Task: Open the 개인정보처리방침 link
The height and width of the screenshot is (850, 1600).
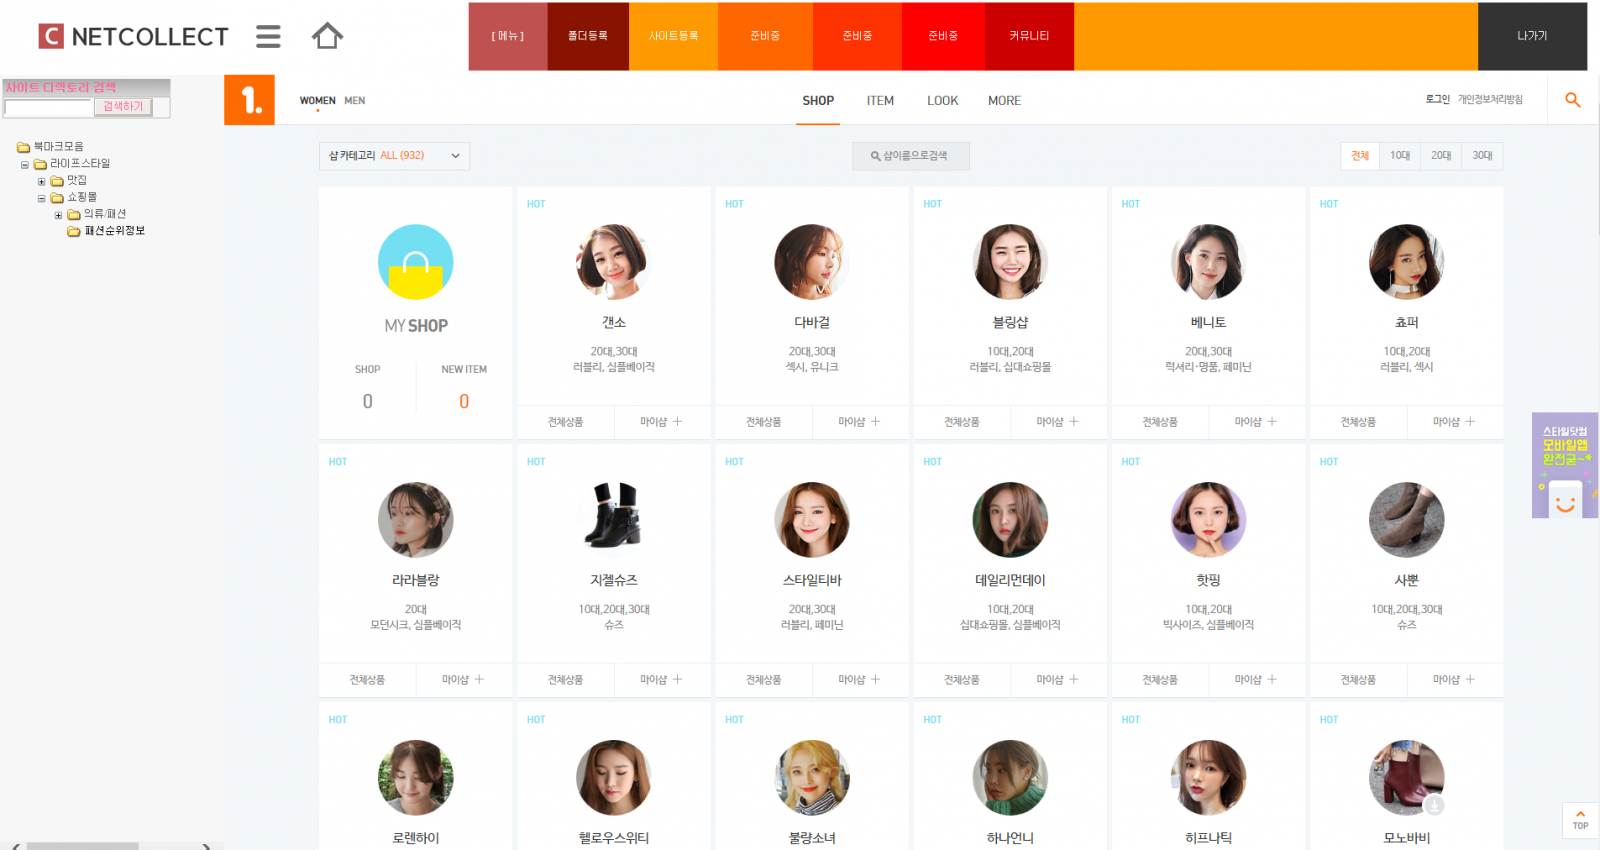Action: [x=1490, y=100]
